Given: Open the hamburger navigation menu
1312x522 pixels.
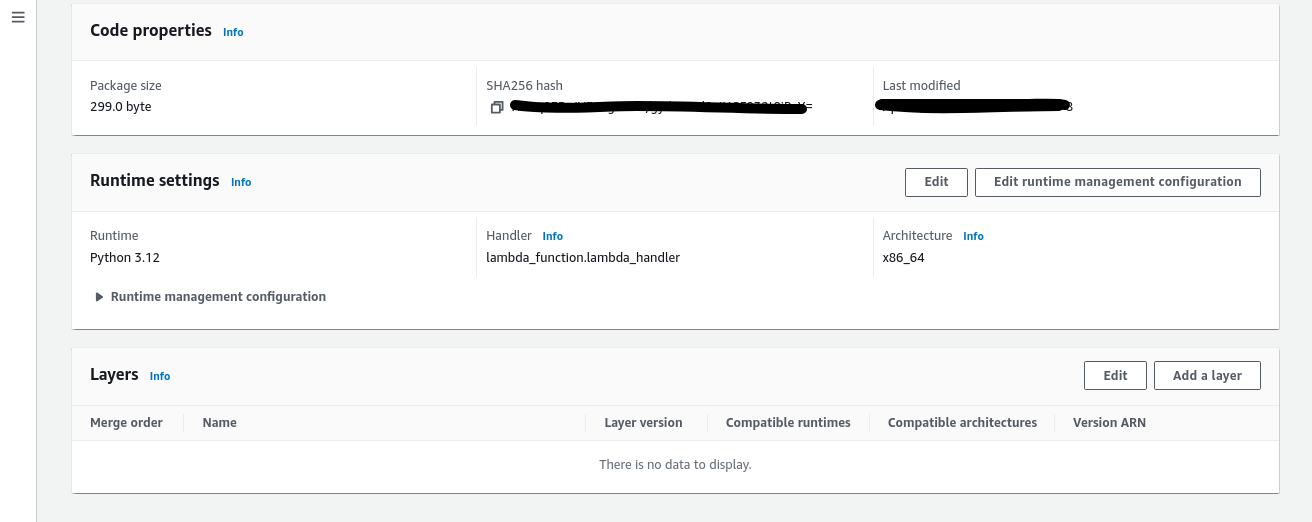Looking at the screenshot, I should [18, 18].
